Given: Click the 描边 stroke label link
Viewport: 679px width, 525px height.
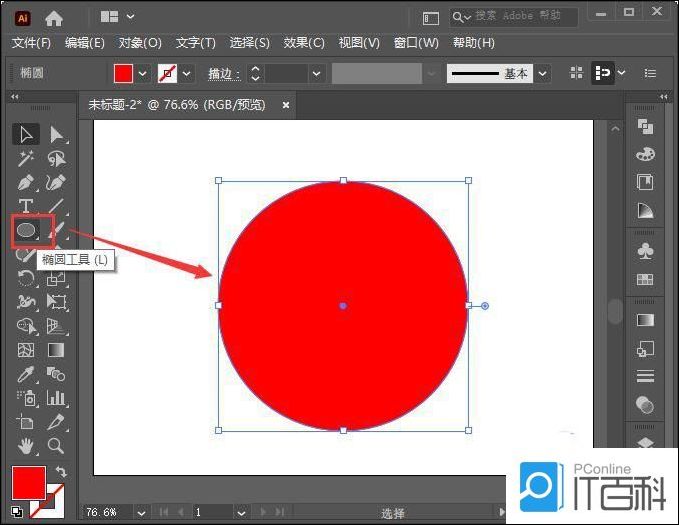Looking at the screenshot, I should (224, 74).
